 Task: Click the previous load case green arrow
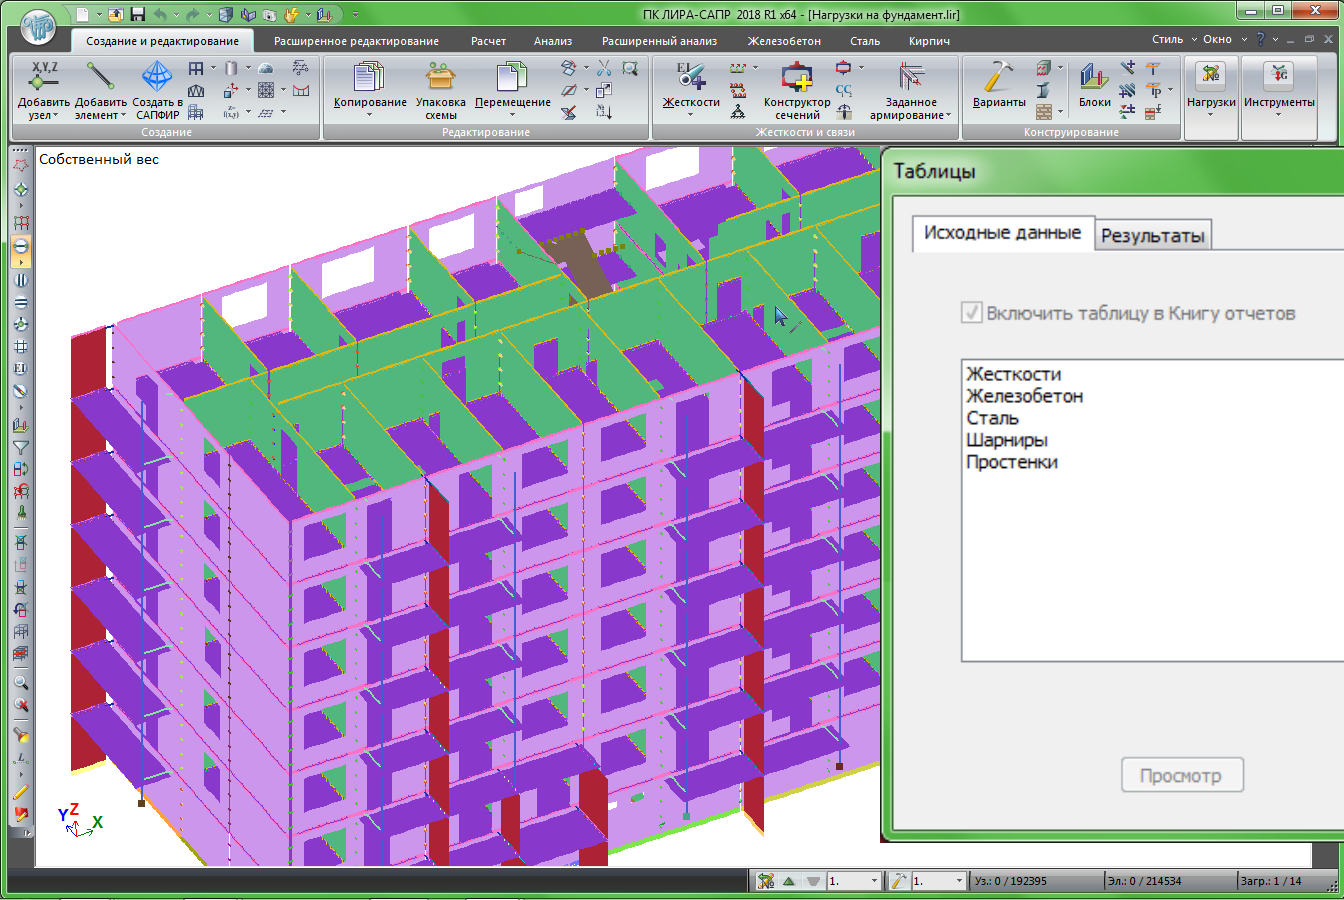789,881
